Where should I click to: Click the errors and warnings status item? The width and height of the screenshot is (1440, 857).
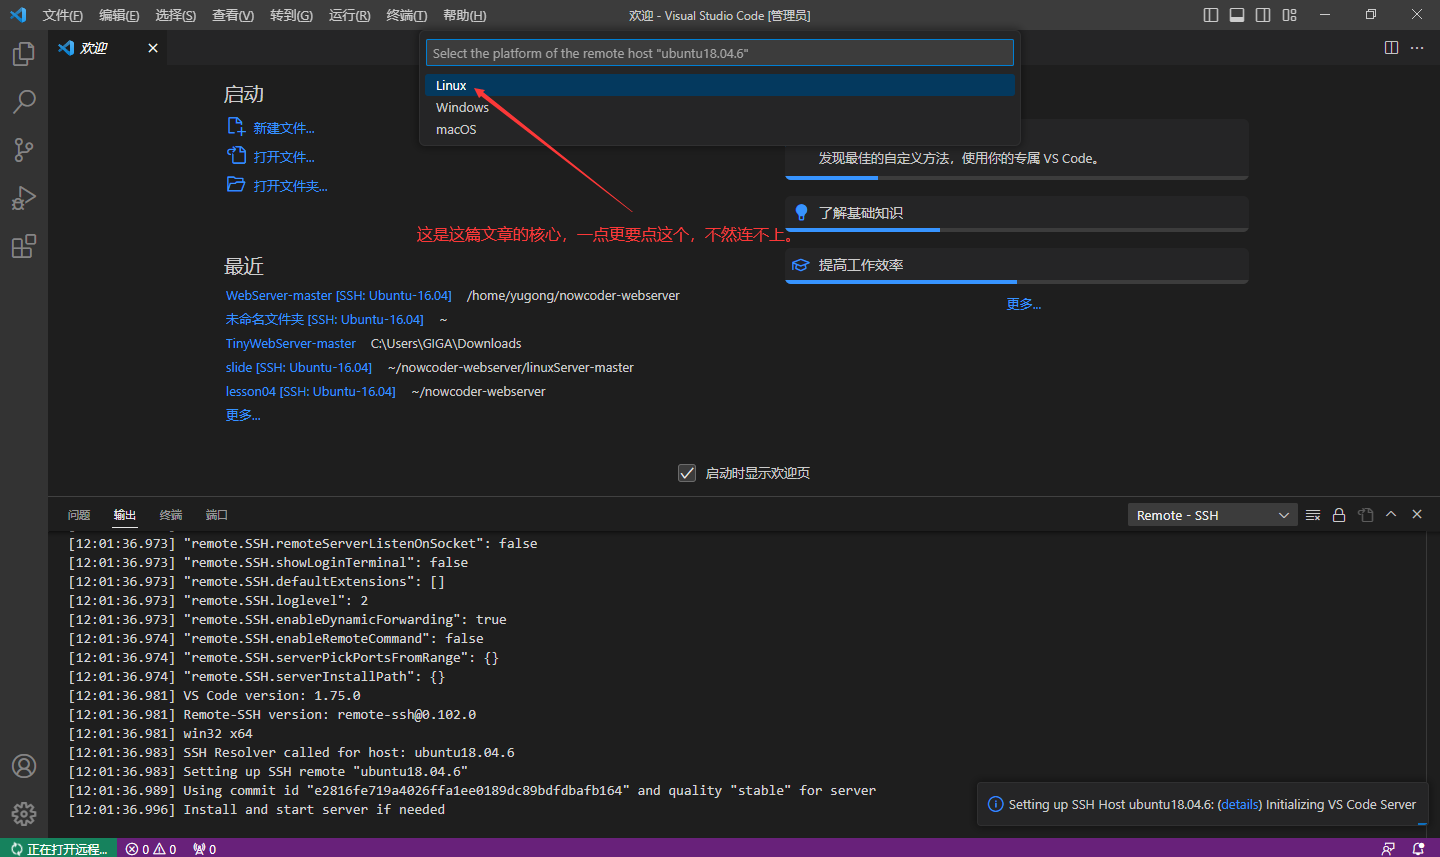click(151, 849)
